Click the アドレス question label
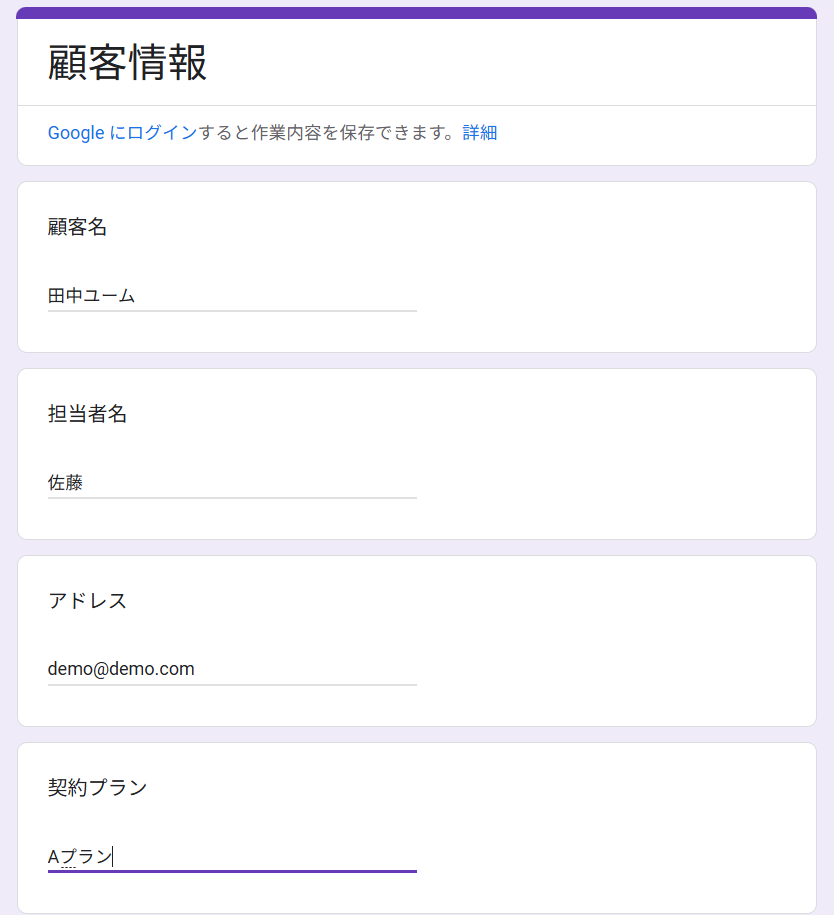Screen dimensions: 834x915 click(87, 601)
